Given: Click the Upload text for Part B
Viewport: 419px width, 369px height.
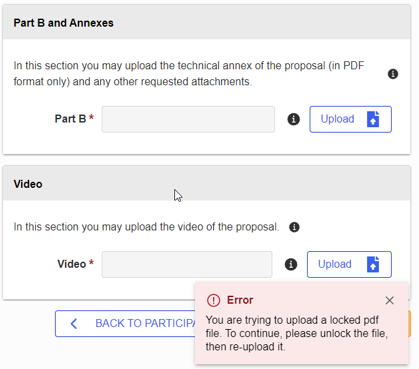Looking at the screenshot, I should tap(337, 119).
